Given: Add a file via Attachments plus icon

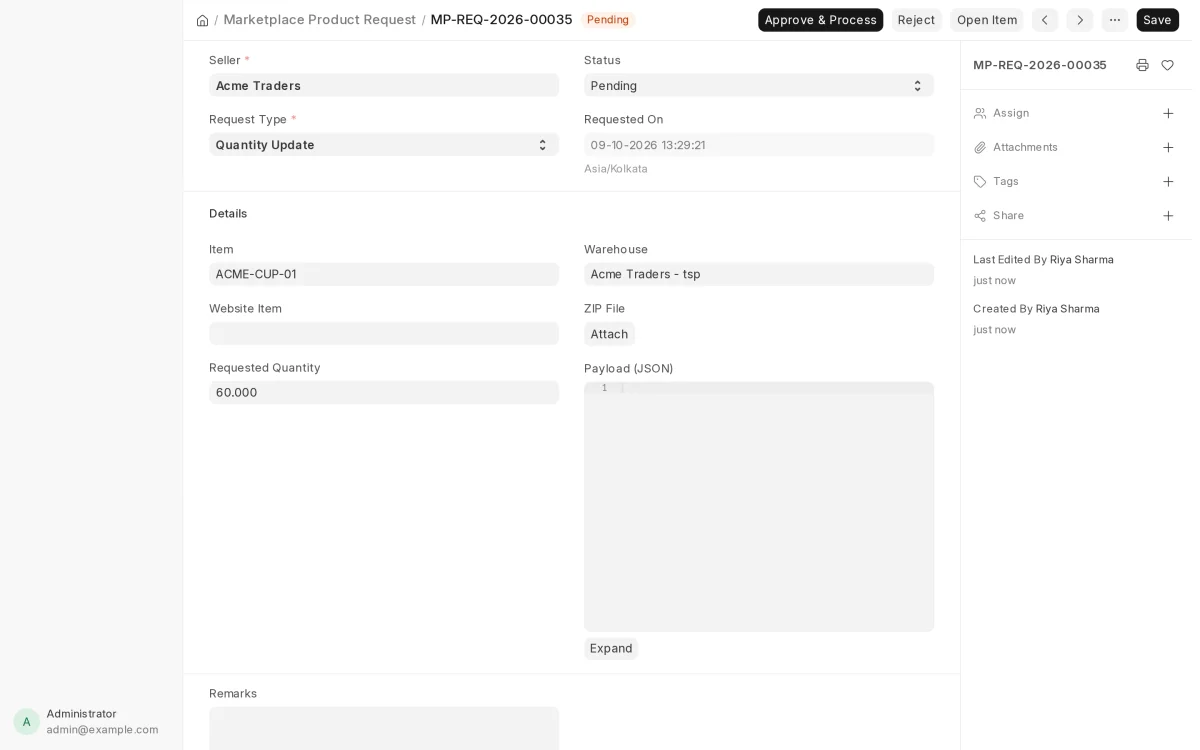Looking at the screenshot, I should coord(1168,147).
